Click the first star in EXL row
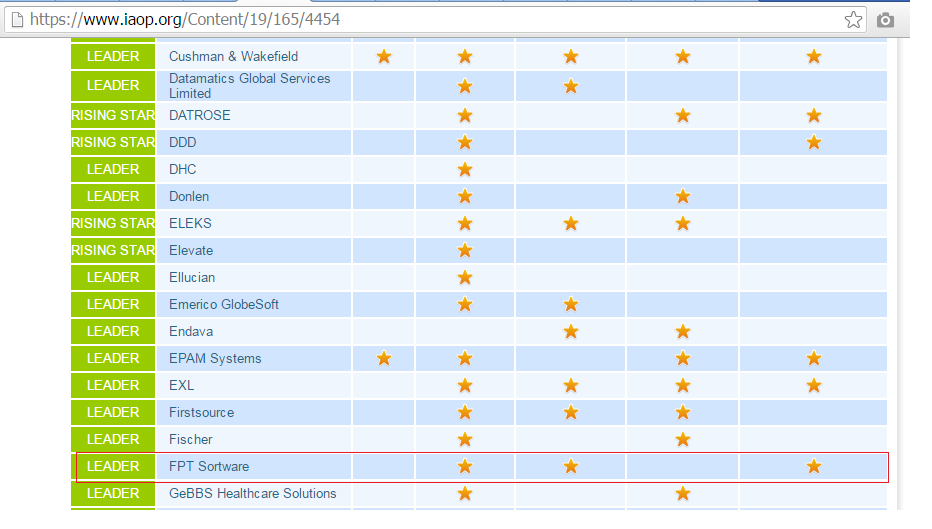Viewport: 932px width, 529px height. [465, 386]
